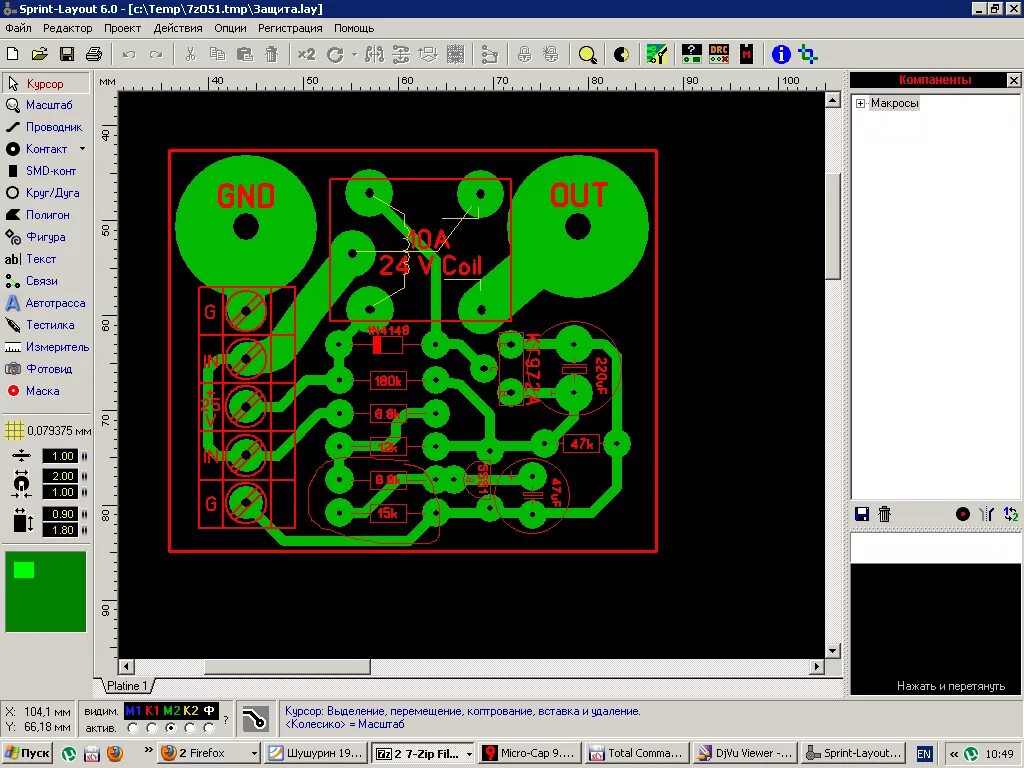Screen dimensions: 1024x768
Task: Set M1 as the active layer
Action: click(x=133, y=728)
